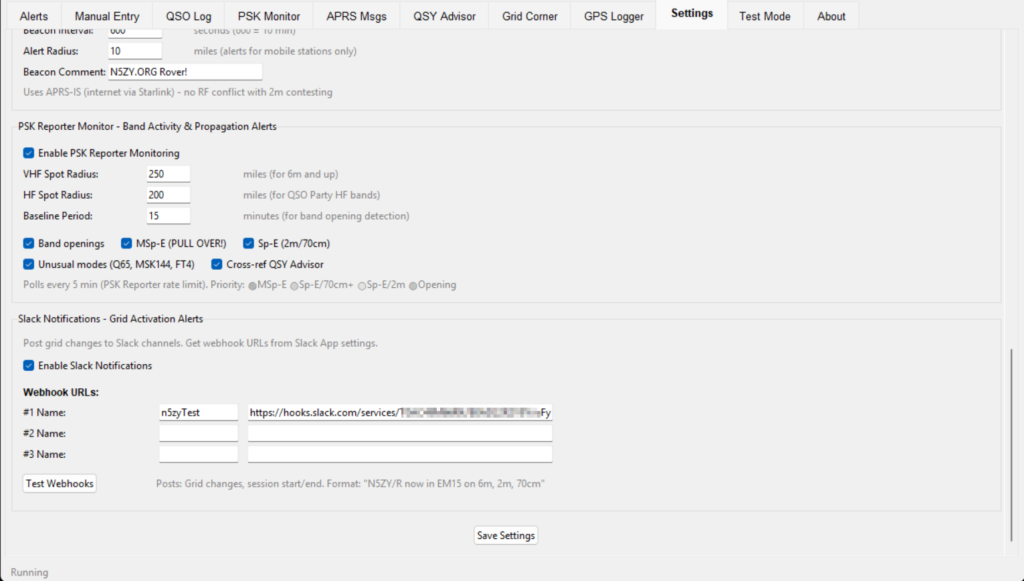Disable PSK Reporter Monitoring checkbox
The image size is (1024, 581).
(28, 153)
